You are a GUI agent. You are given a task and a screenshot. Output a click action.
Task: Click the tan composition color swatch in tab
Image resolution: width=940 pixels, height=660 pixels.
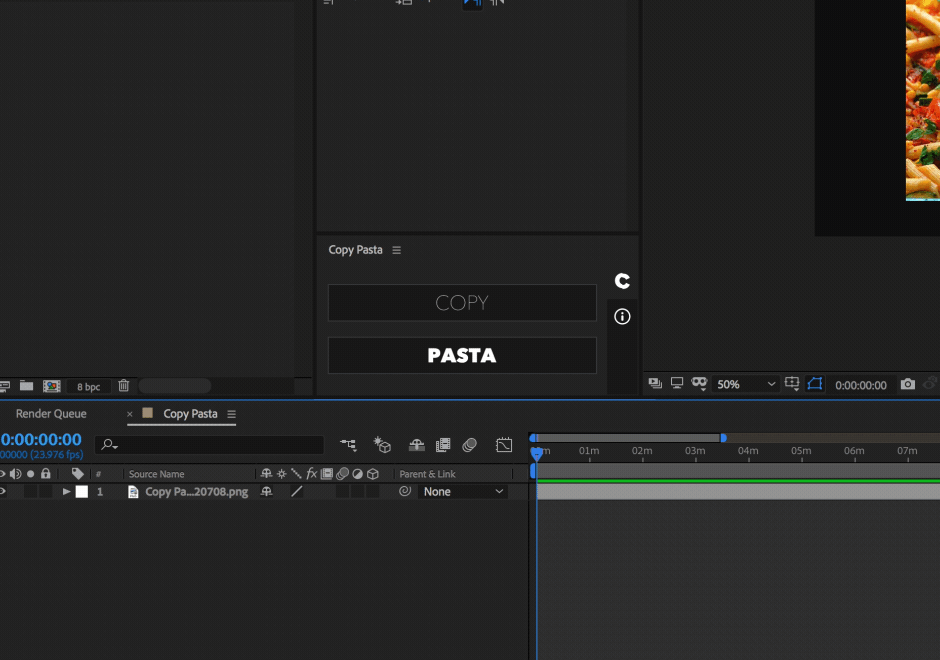pos(147,413)
